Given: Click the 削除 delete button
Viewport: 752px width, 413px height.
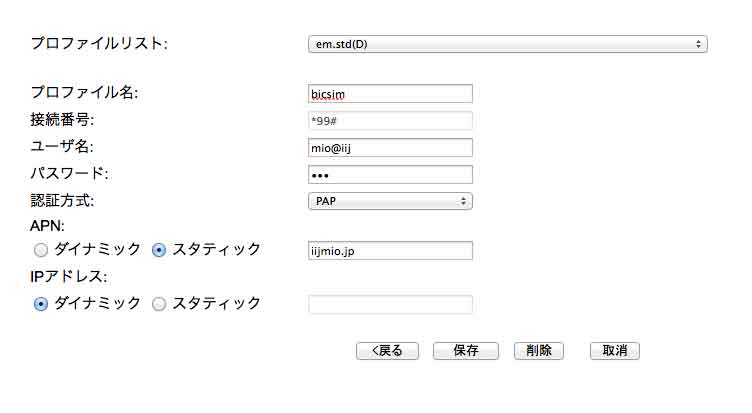Looking at the screenshot, I should click(x=539, y=351).
